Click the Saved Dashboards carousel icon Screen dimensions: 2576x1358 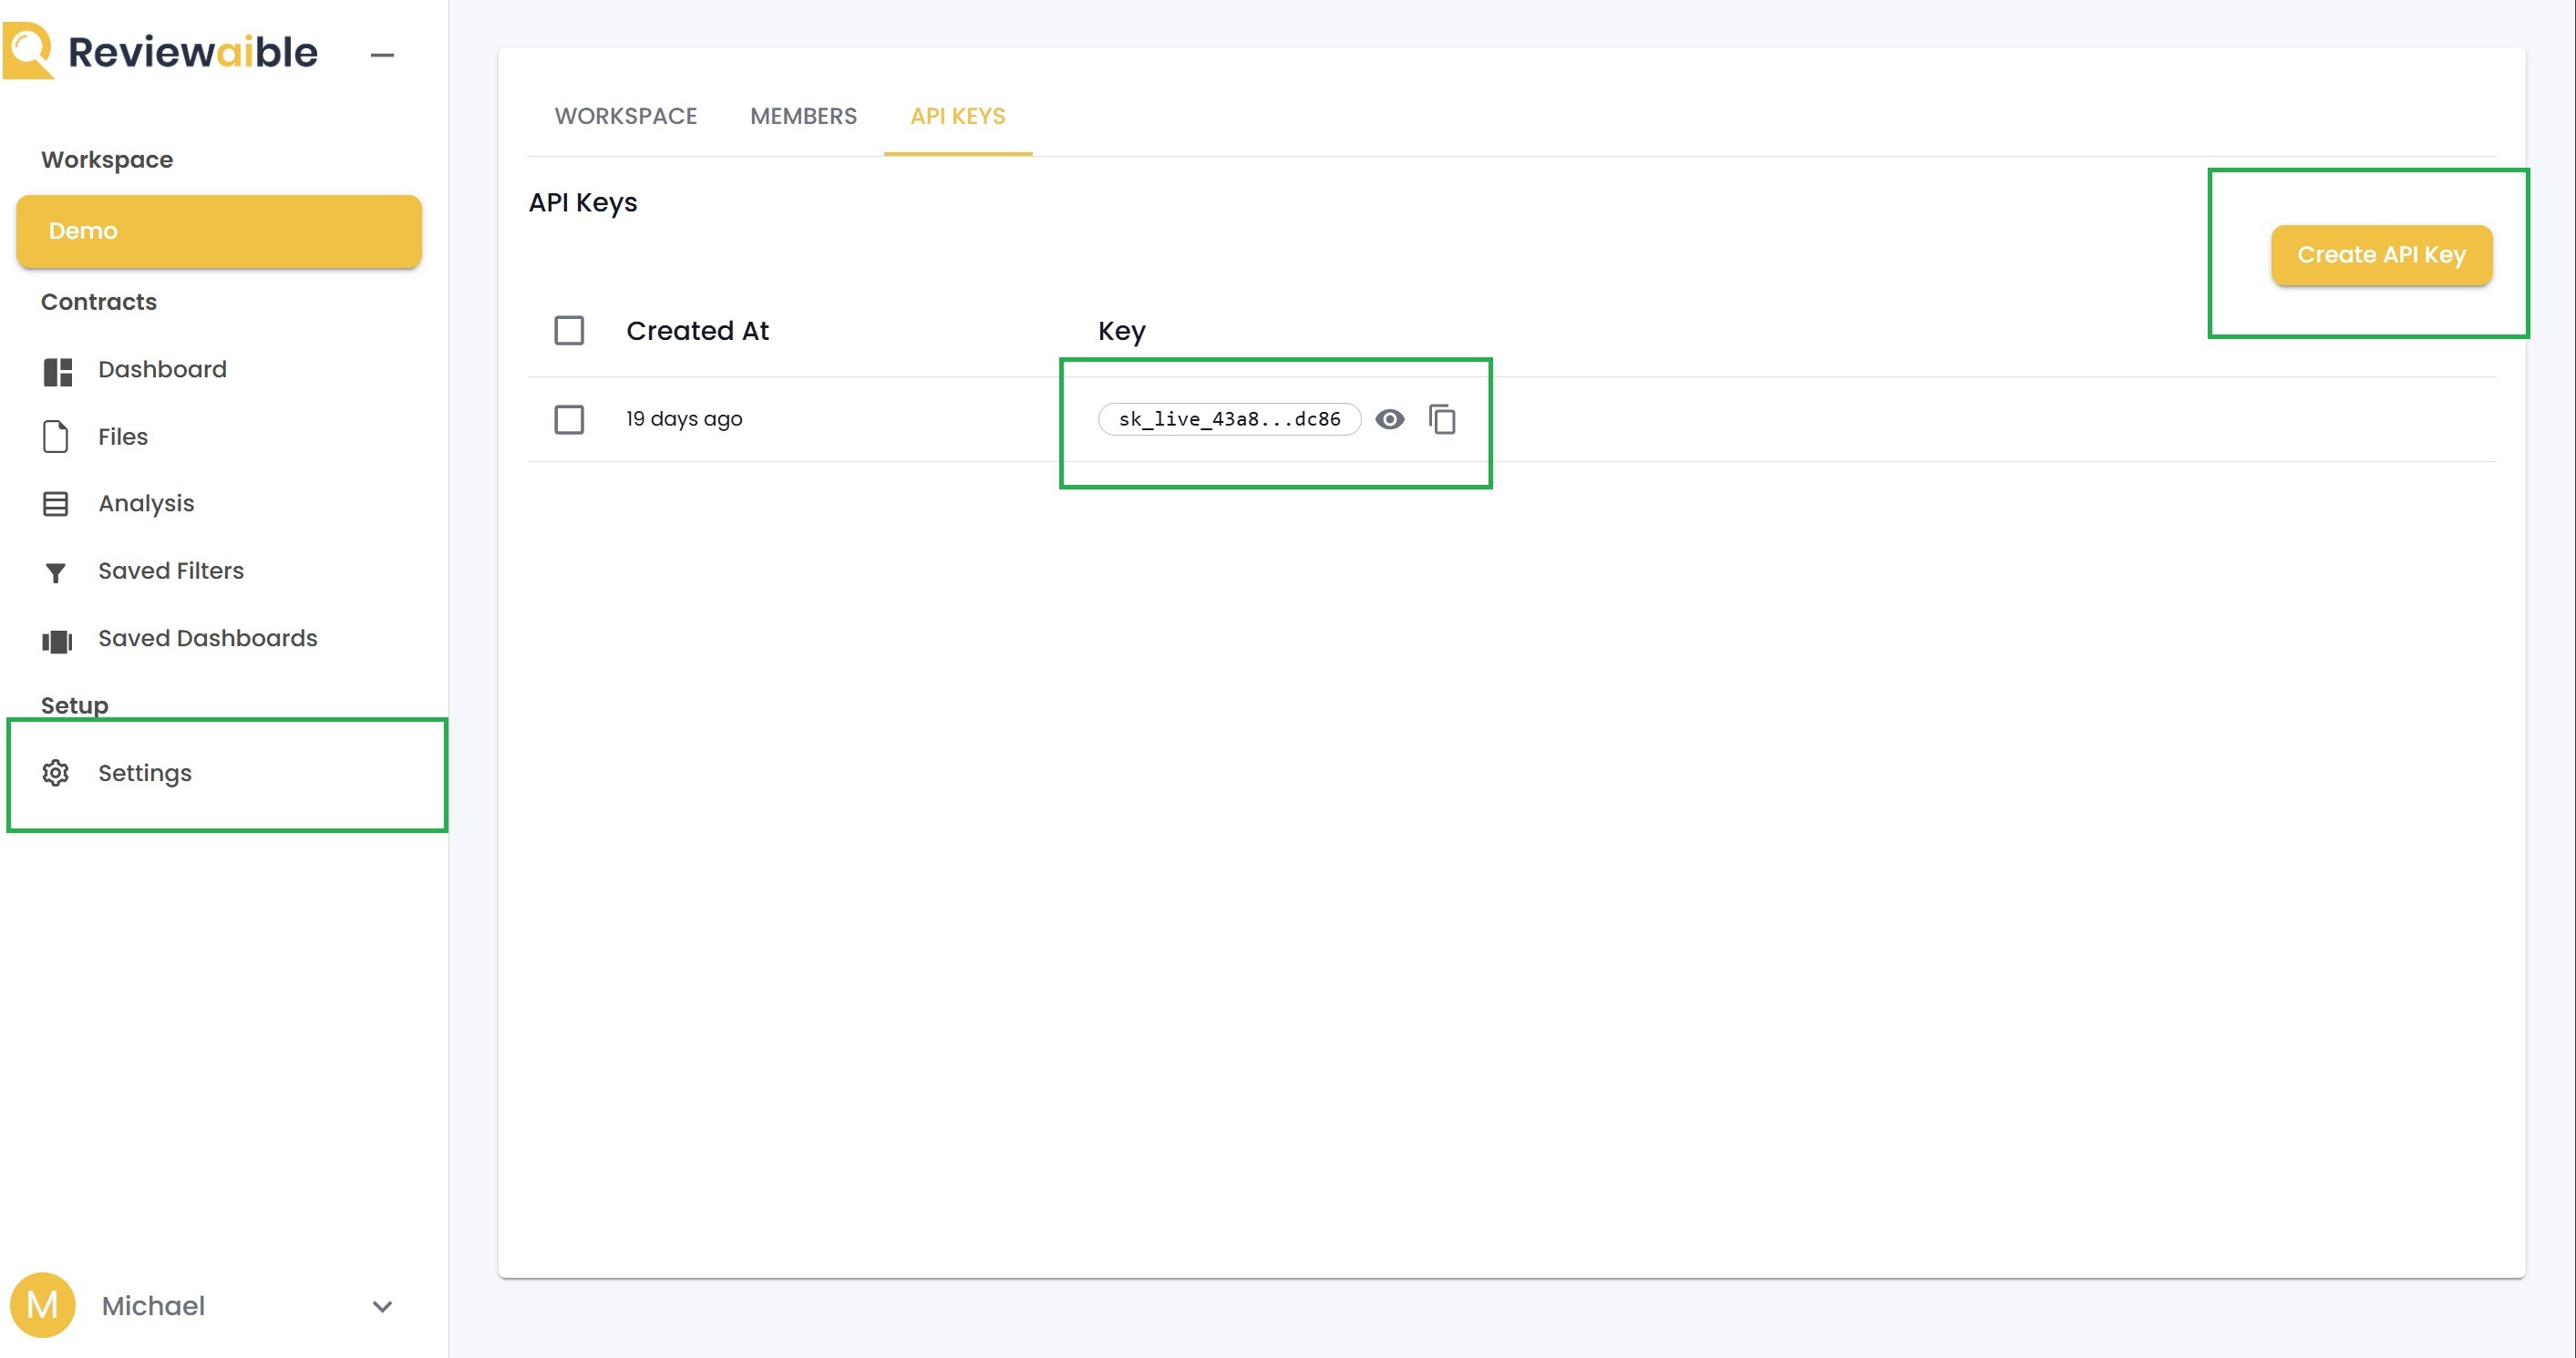pos(57,640)
